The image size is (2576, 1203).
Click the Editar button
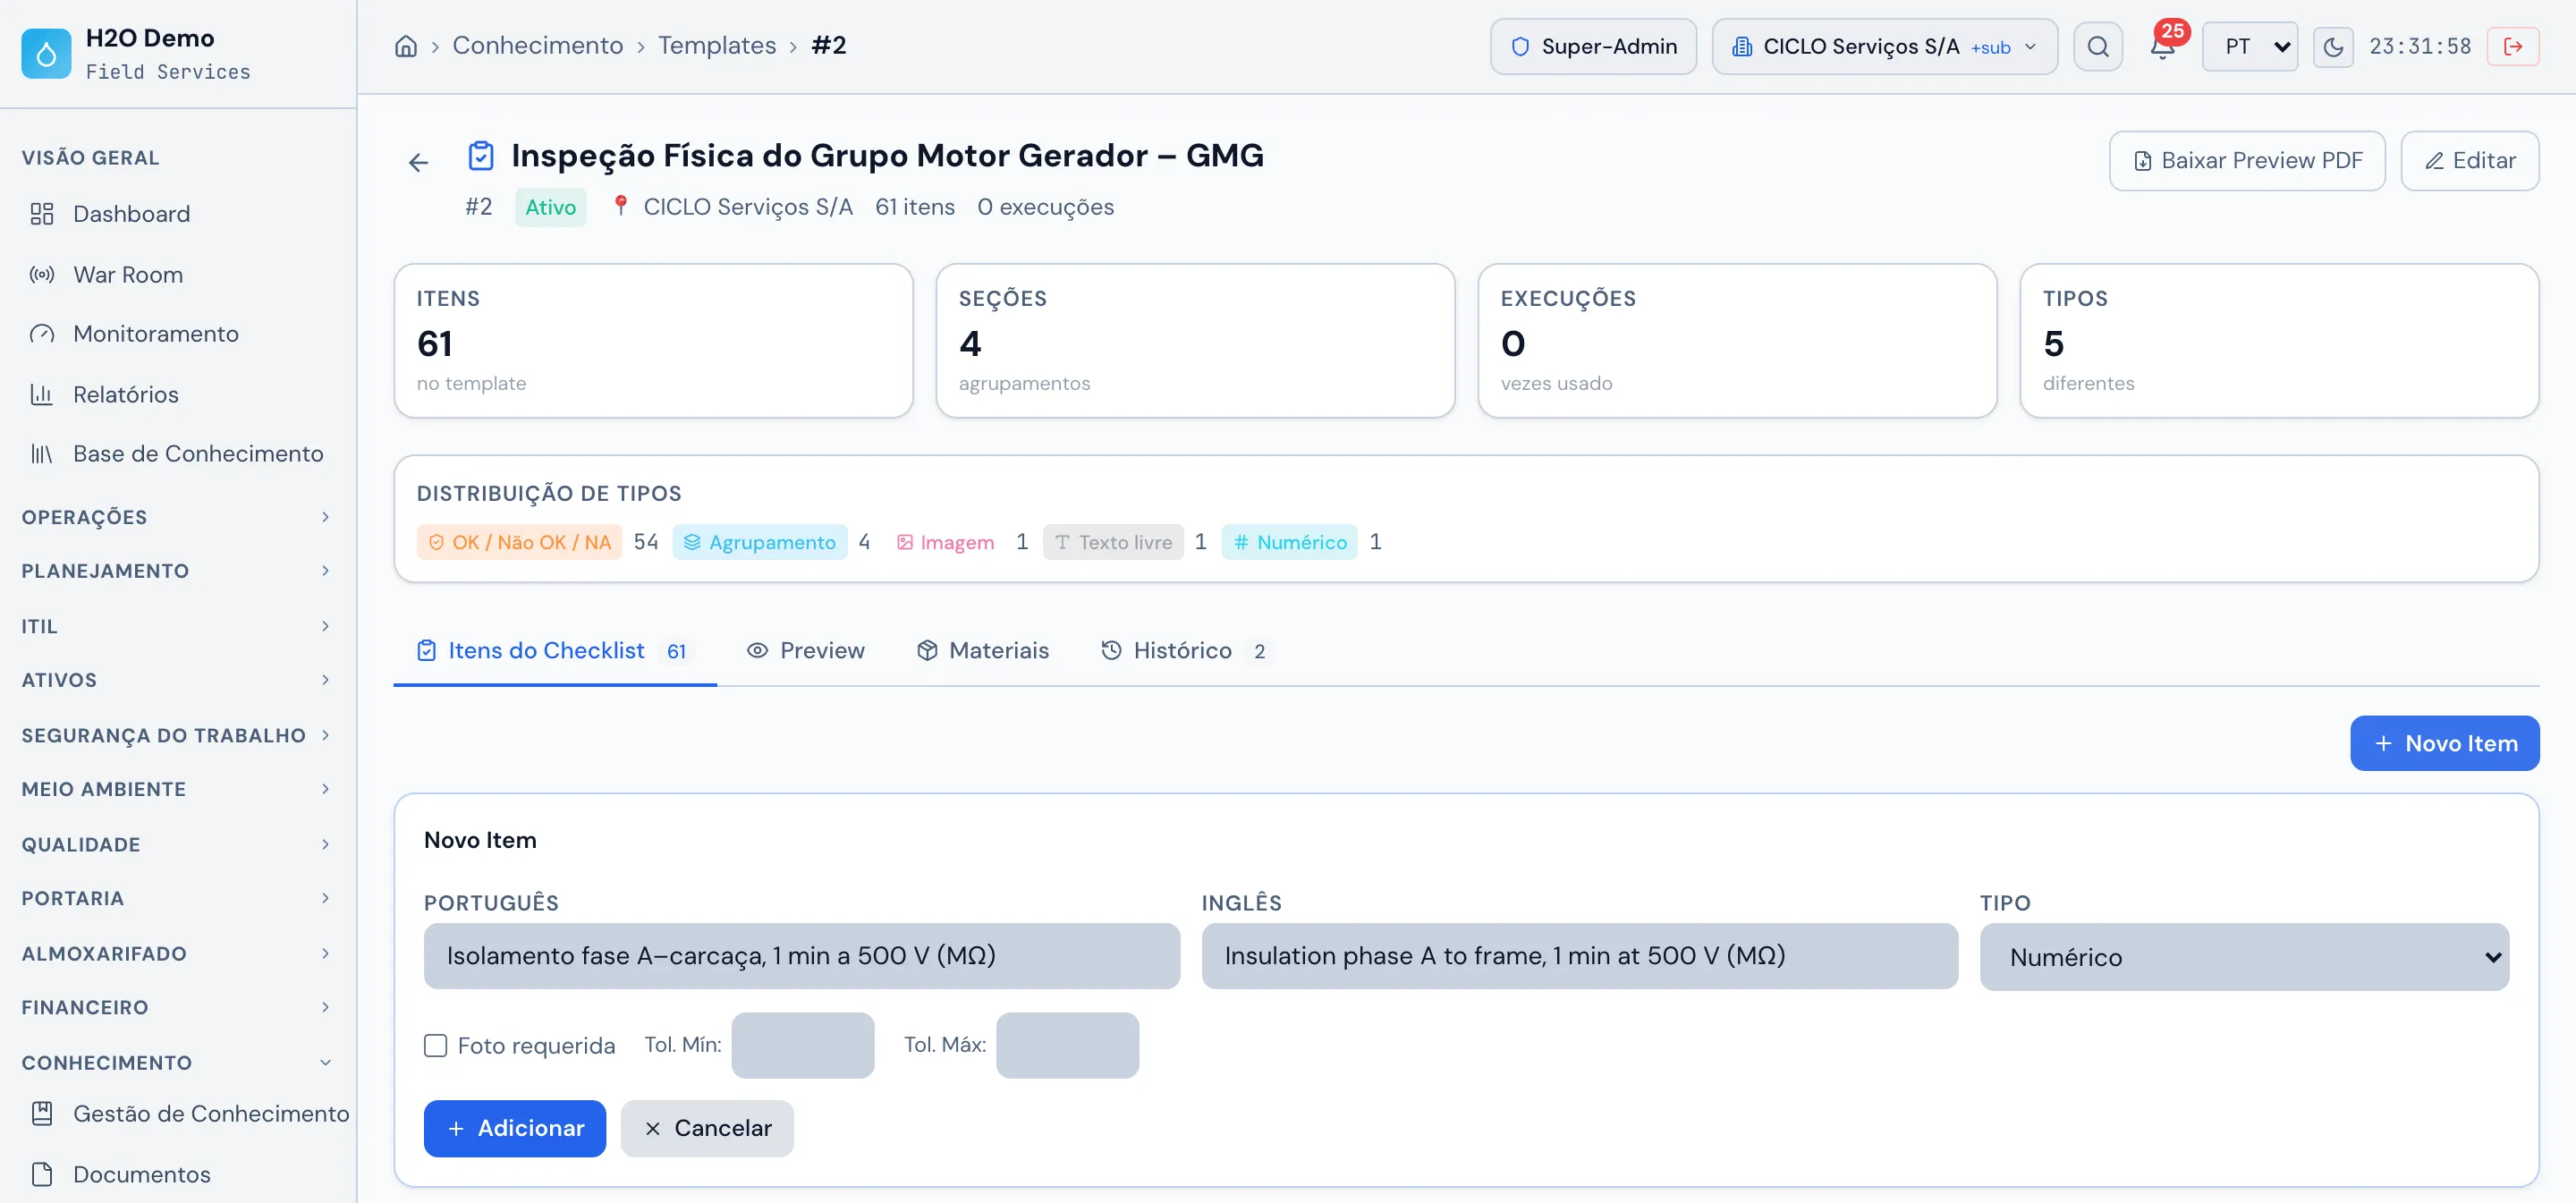pyautogui.click(x=2469, y=161)
